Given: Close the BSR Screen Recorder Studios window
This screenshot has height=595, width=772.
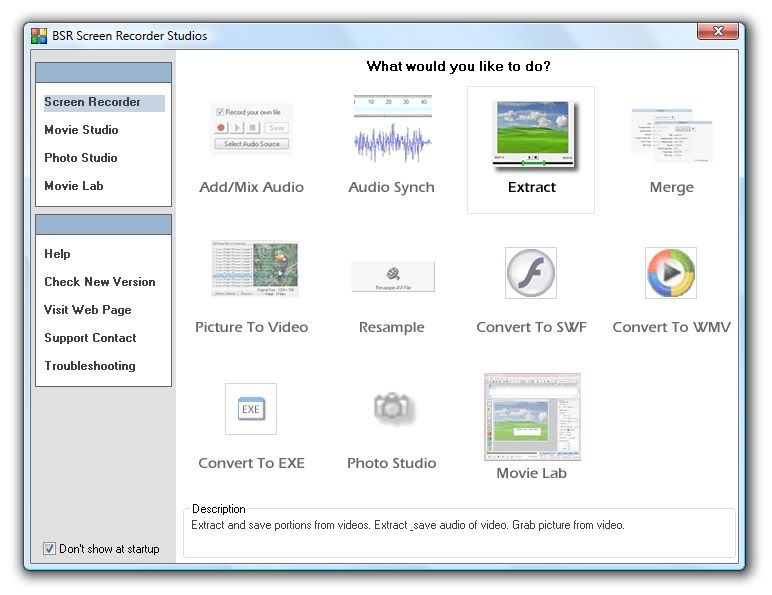Looking at the screenshot, I should (x=718, y=31).
